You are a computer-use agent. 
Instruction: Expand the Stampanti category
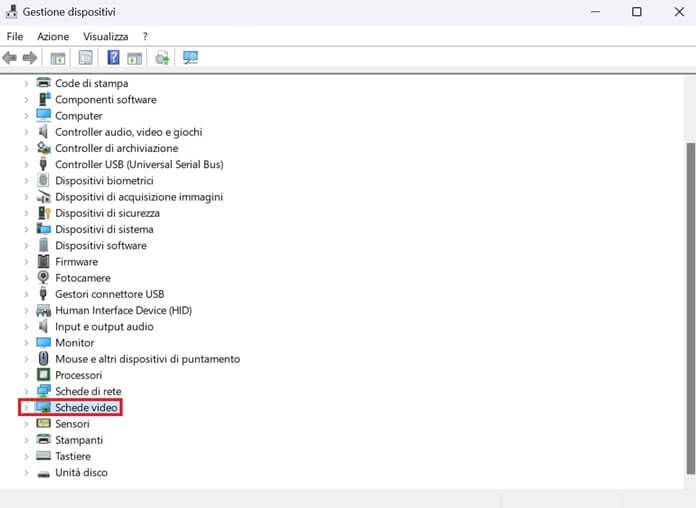pyautogui.click(x=26, y=440)
